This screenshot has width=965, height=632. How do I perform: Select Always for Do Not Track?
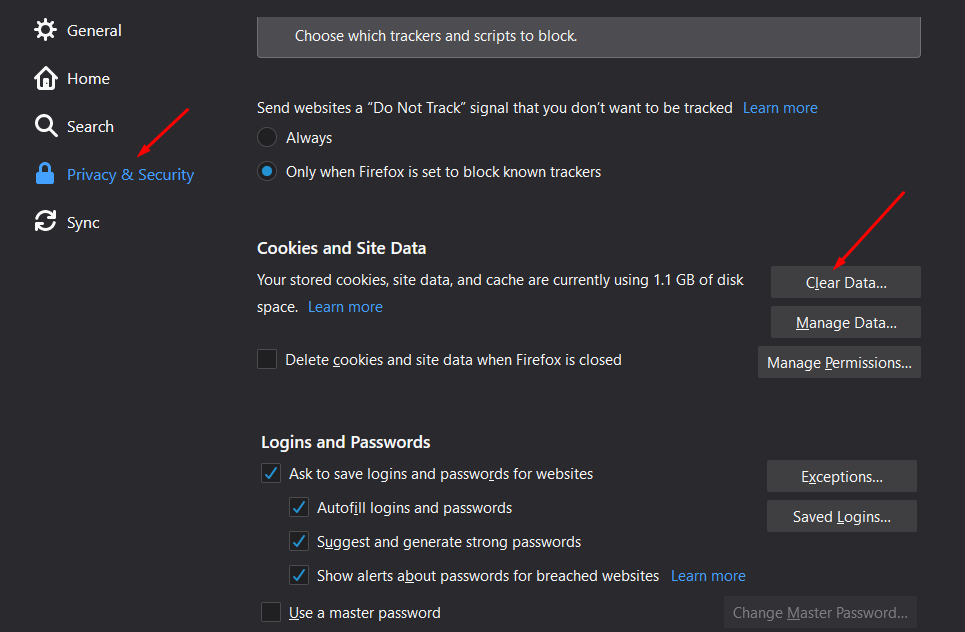(266, 137)
